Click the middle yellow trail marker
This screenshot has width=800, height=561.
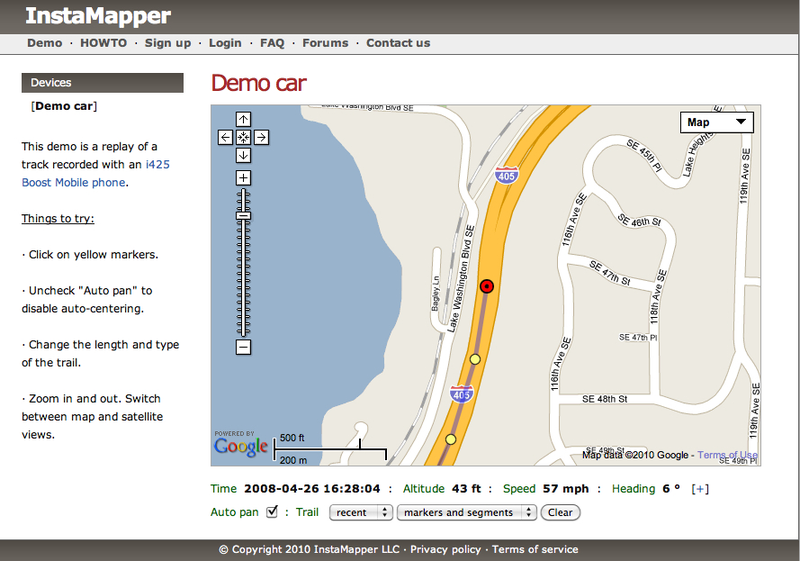[x=475, y=359]
